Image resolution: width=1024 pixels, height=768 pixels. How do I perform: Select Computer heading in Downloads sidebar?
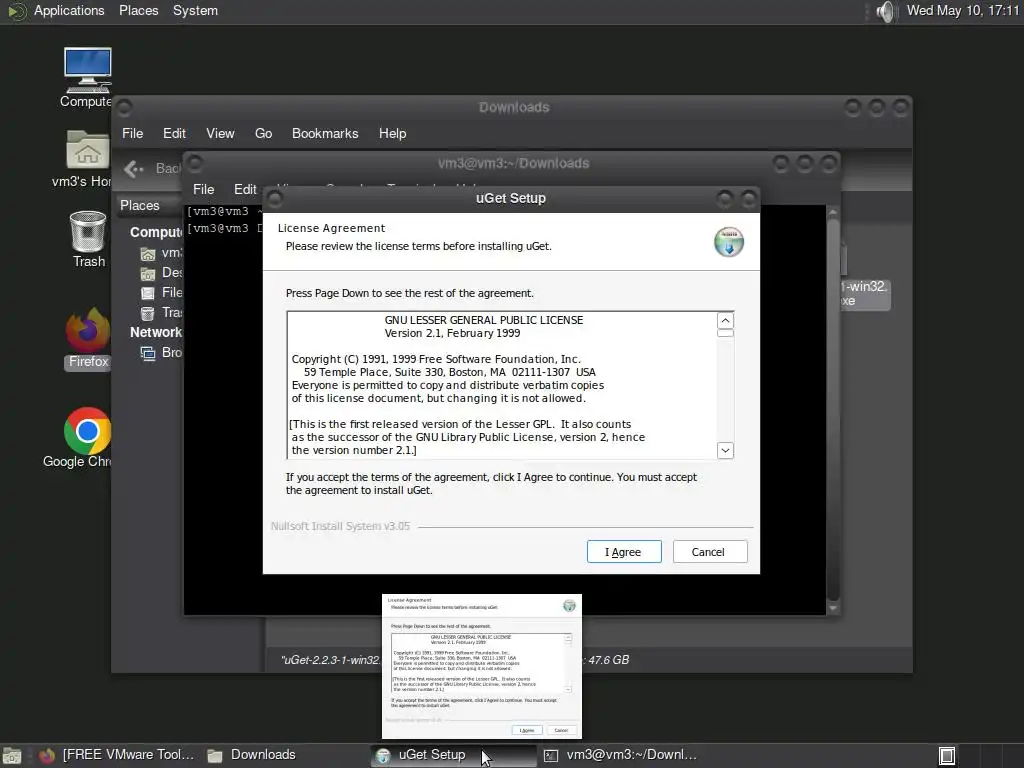[156, 232]
